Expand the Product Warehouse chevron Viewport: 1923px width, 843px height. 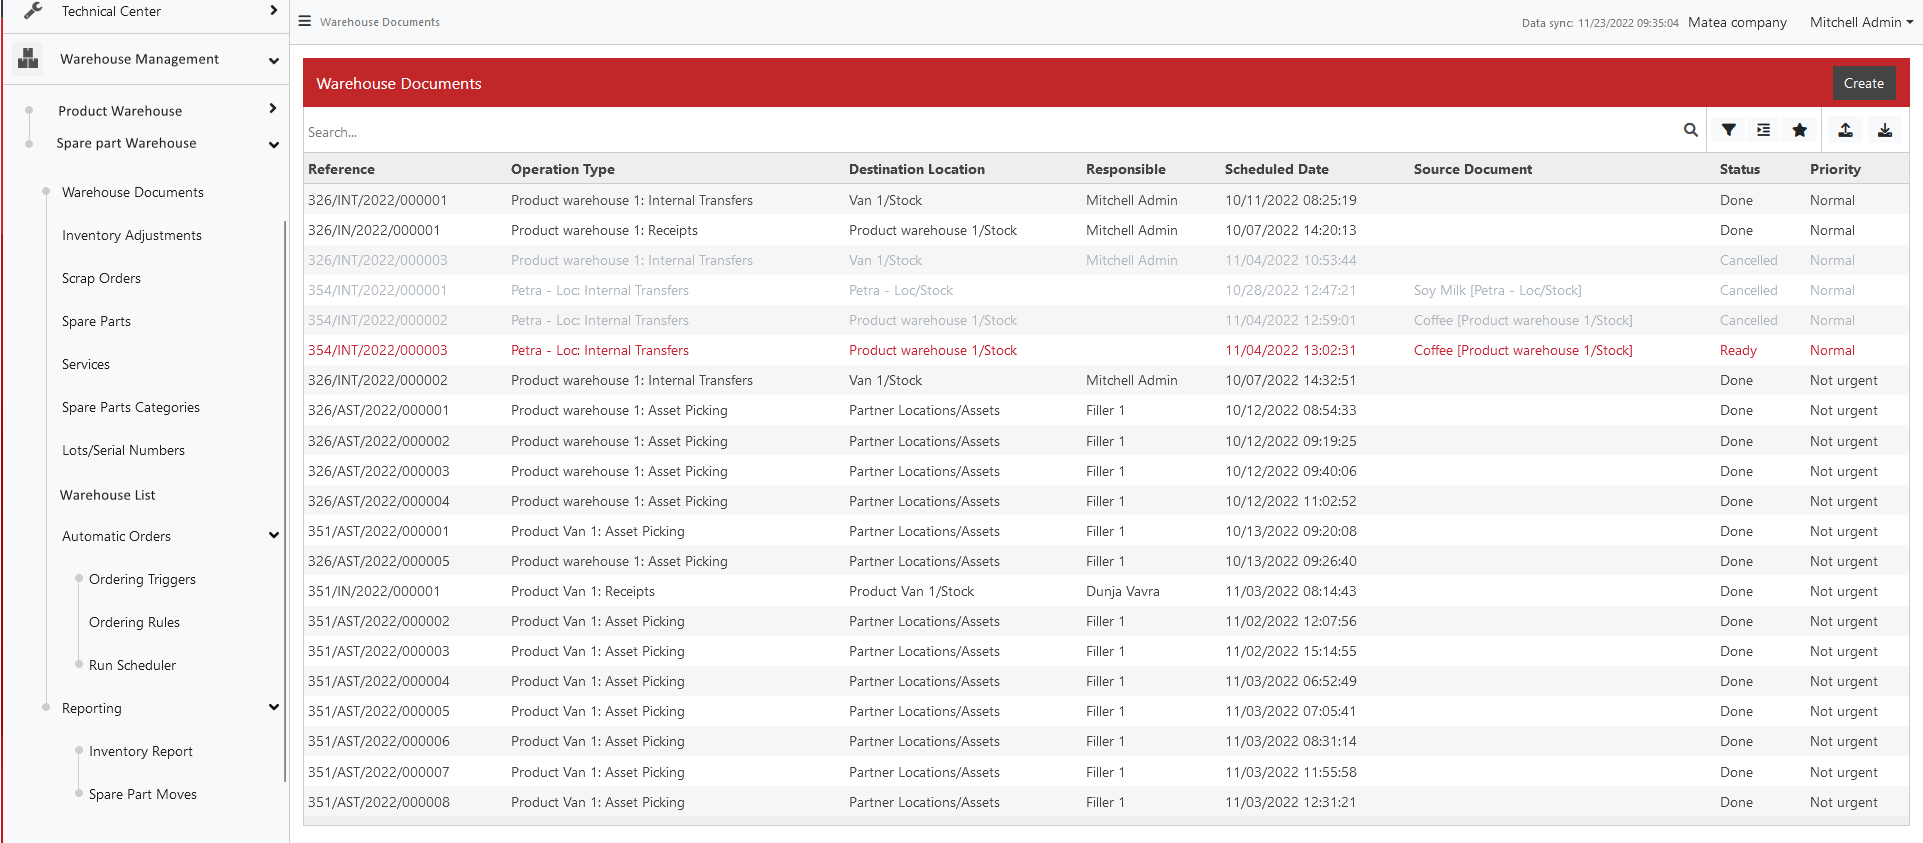coord(273,109)
